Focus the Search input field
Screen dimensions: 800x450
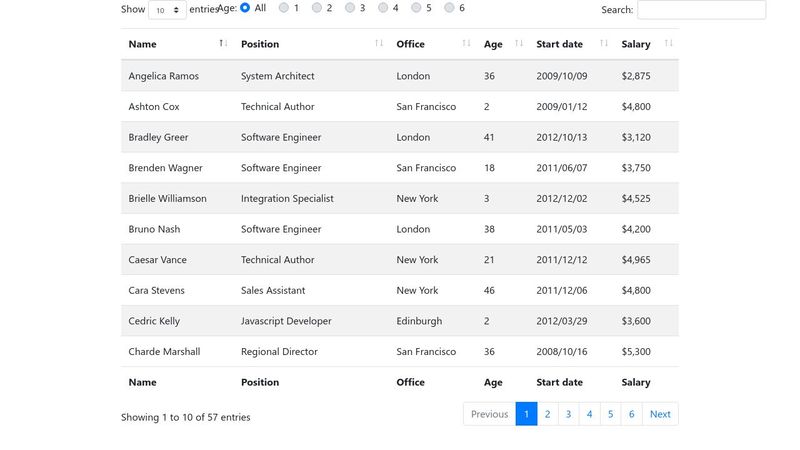(702, 10)
